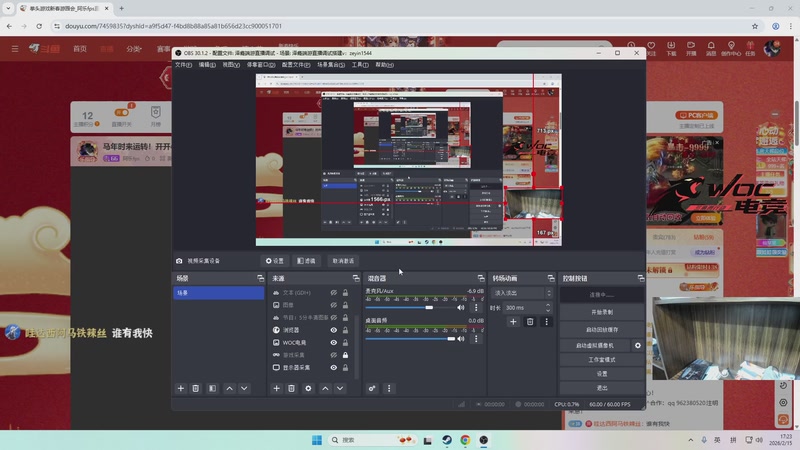Select the 场景 scene in Scenes list

pos(219,293)
